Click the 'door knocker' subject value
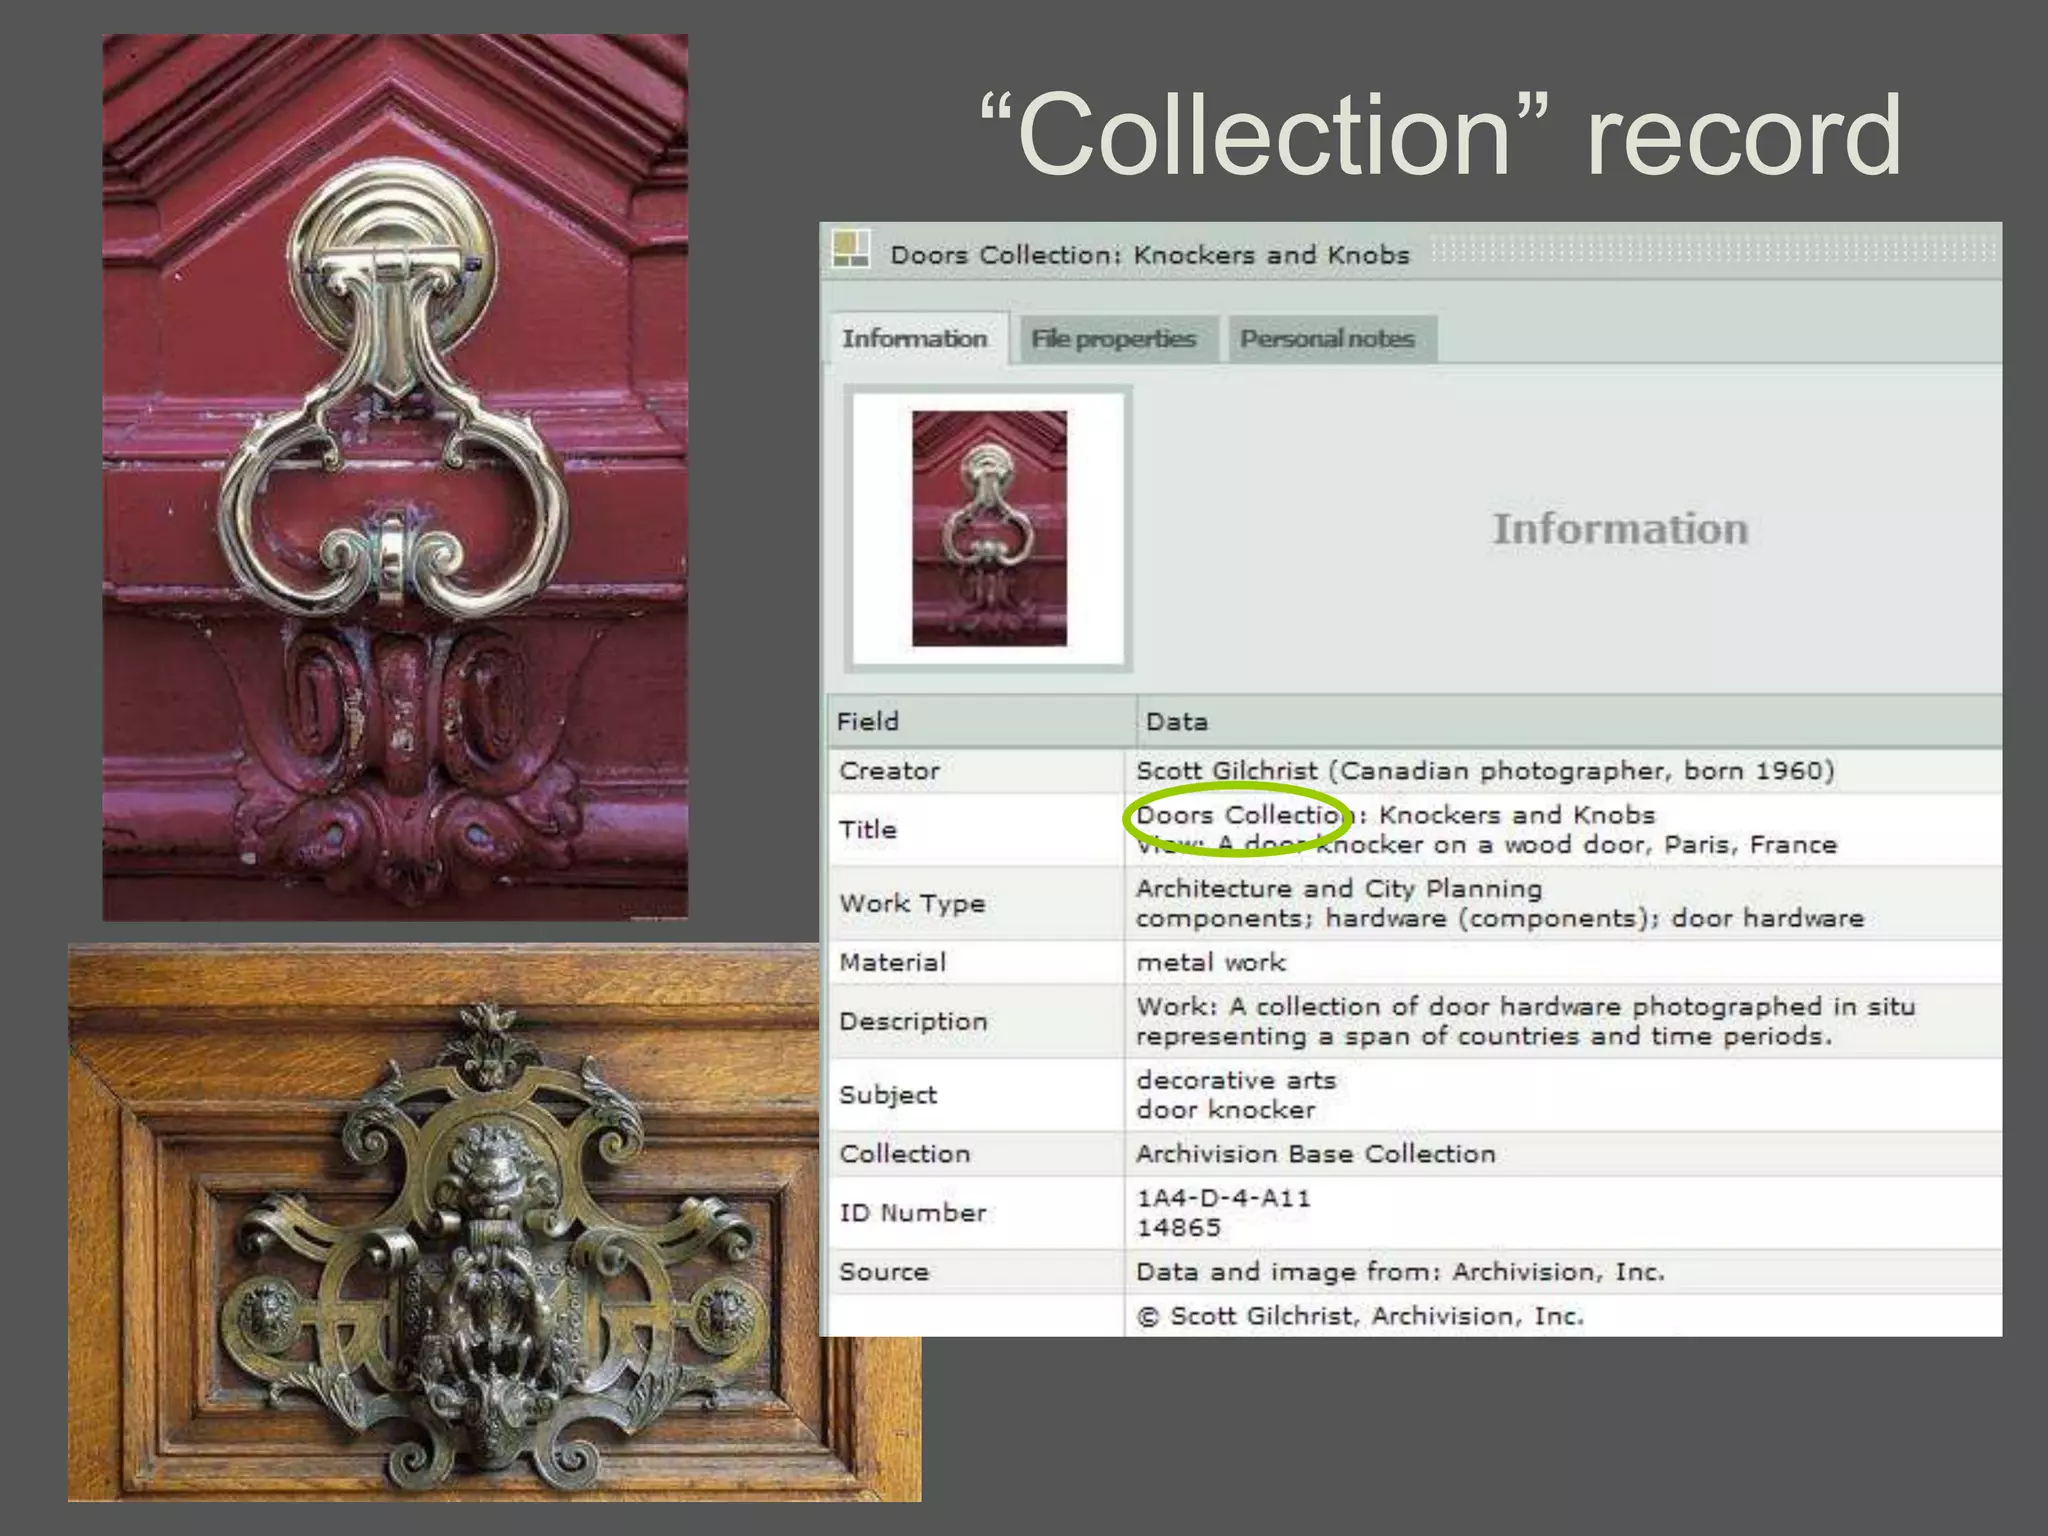2048x1536 pixels. [x=1226, y=1110]
